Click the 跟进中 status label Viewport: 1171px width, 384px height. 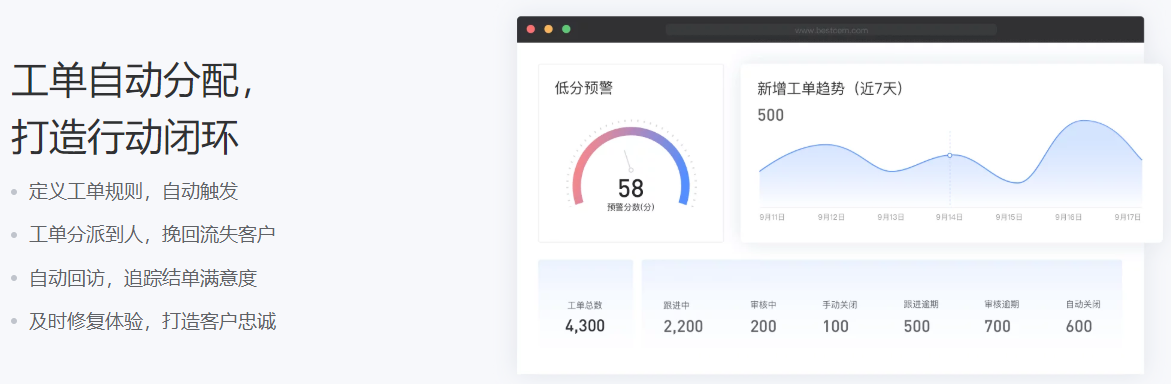click(x=676, y=306)
